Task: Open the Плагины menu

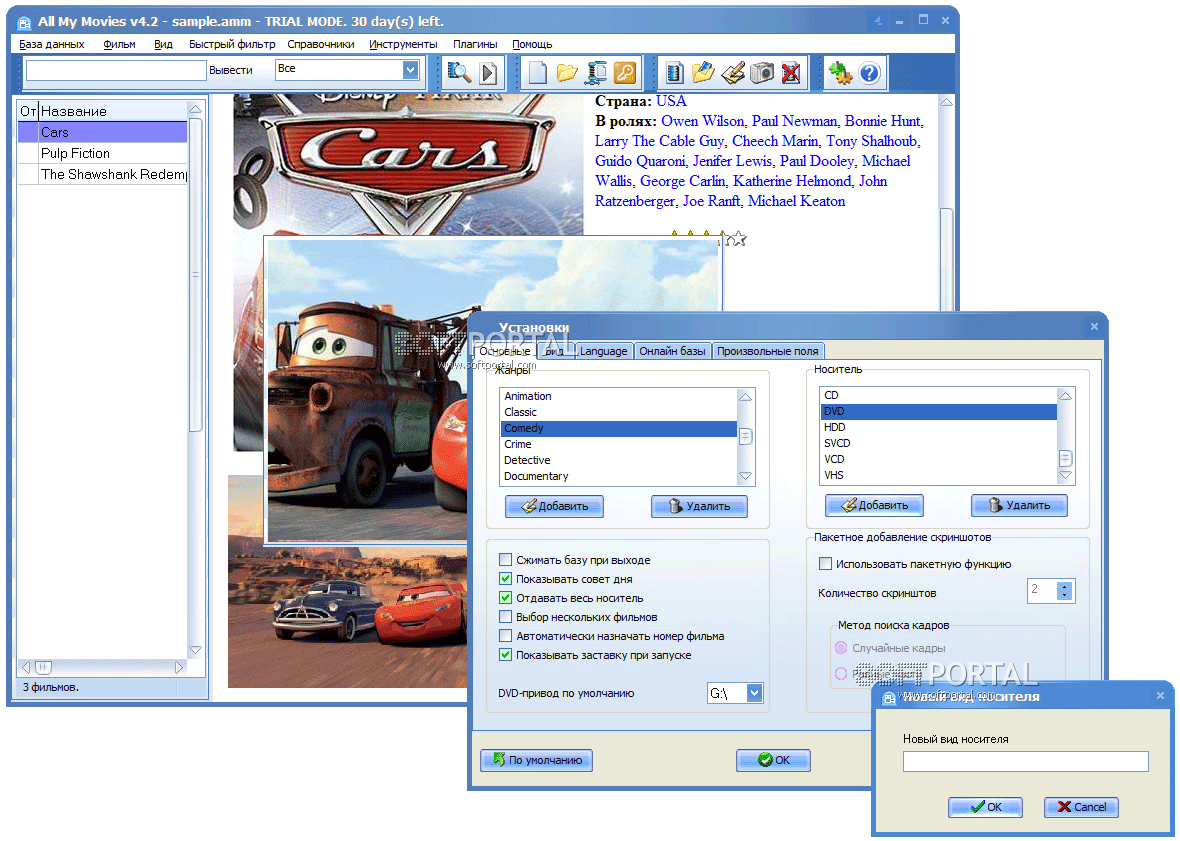Action: click(x=475, y=44)
